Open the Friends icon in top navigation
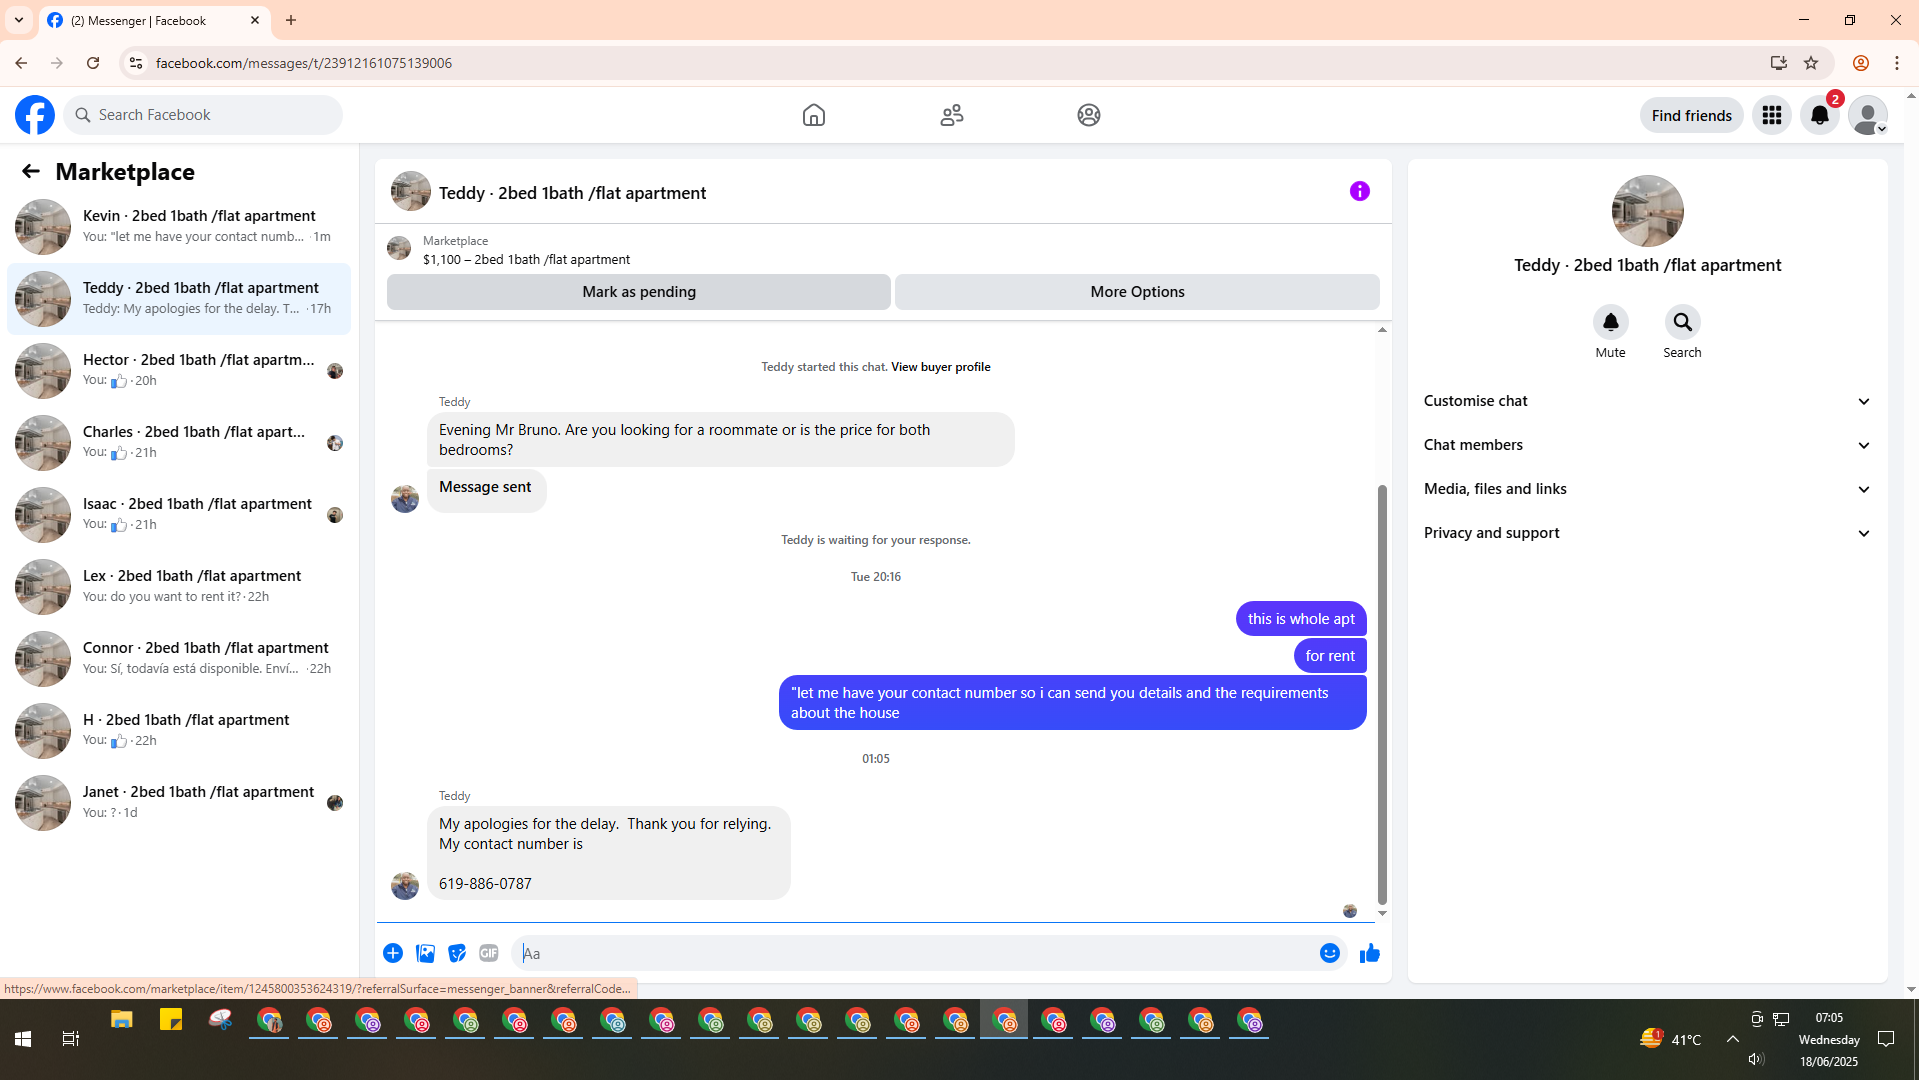 [952, 115]
